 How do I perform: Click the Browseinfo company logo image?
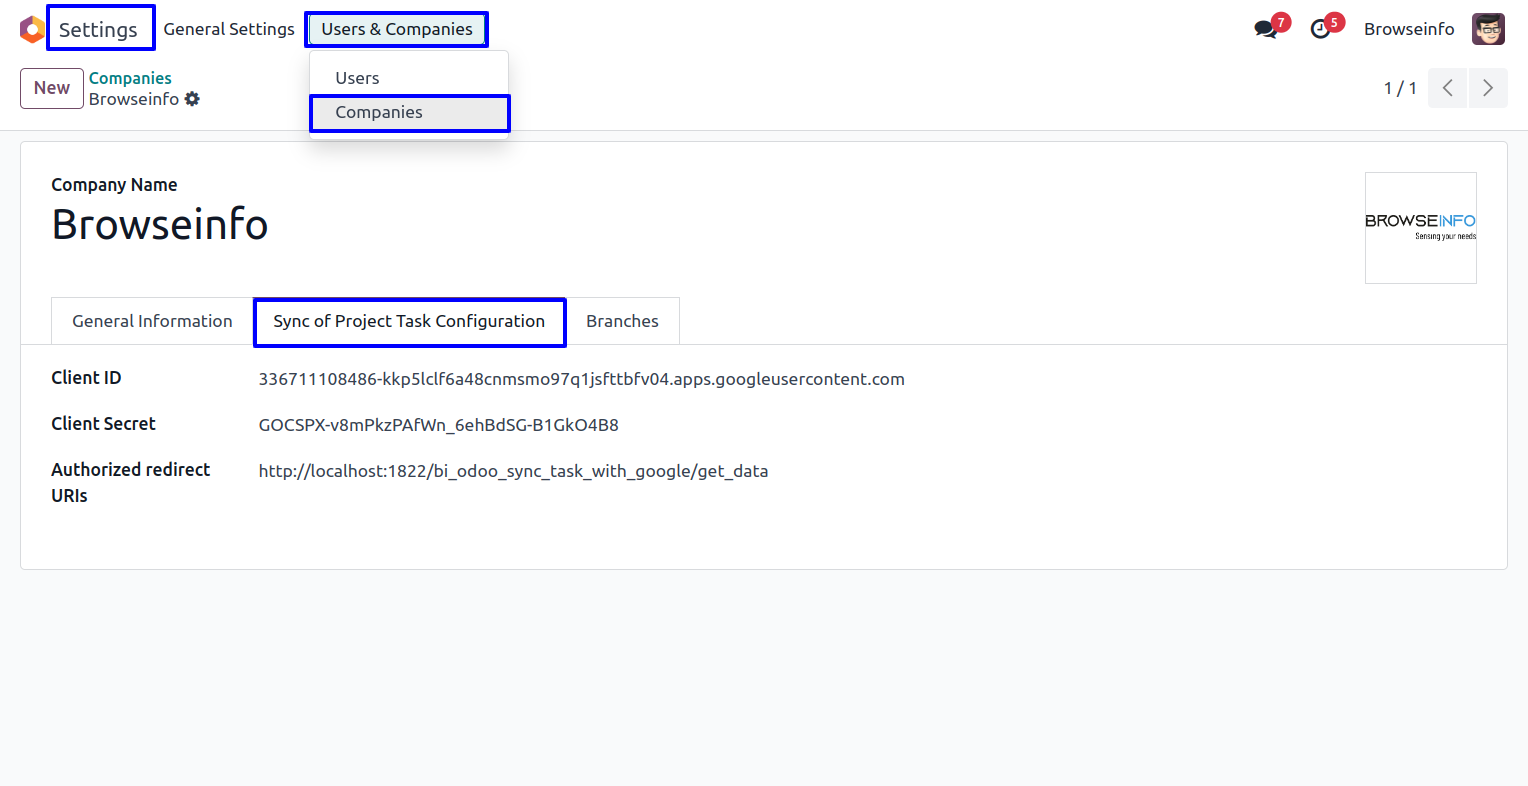click(1420, 228)
